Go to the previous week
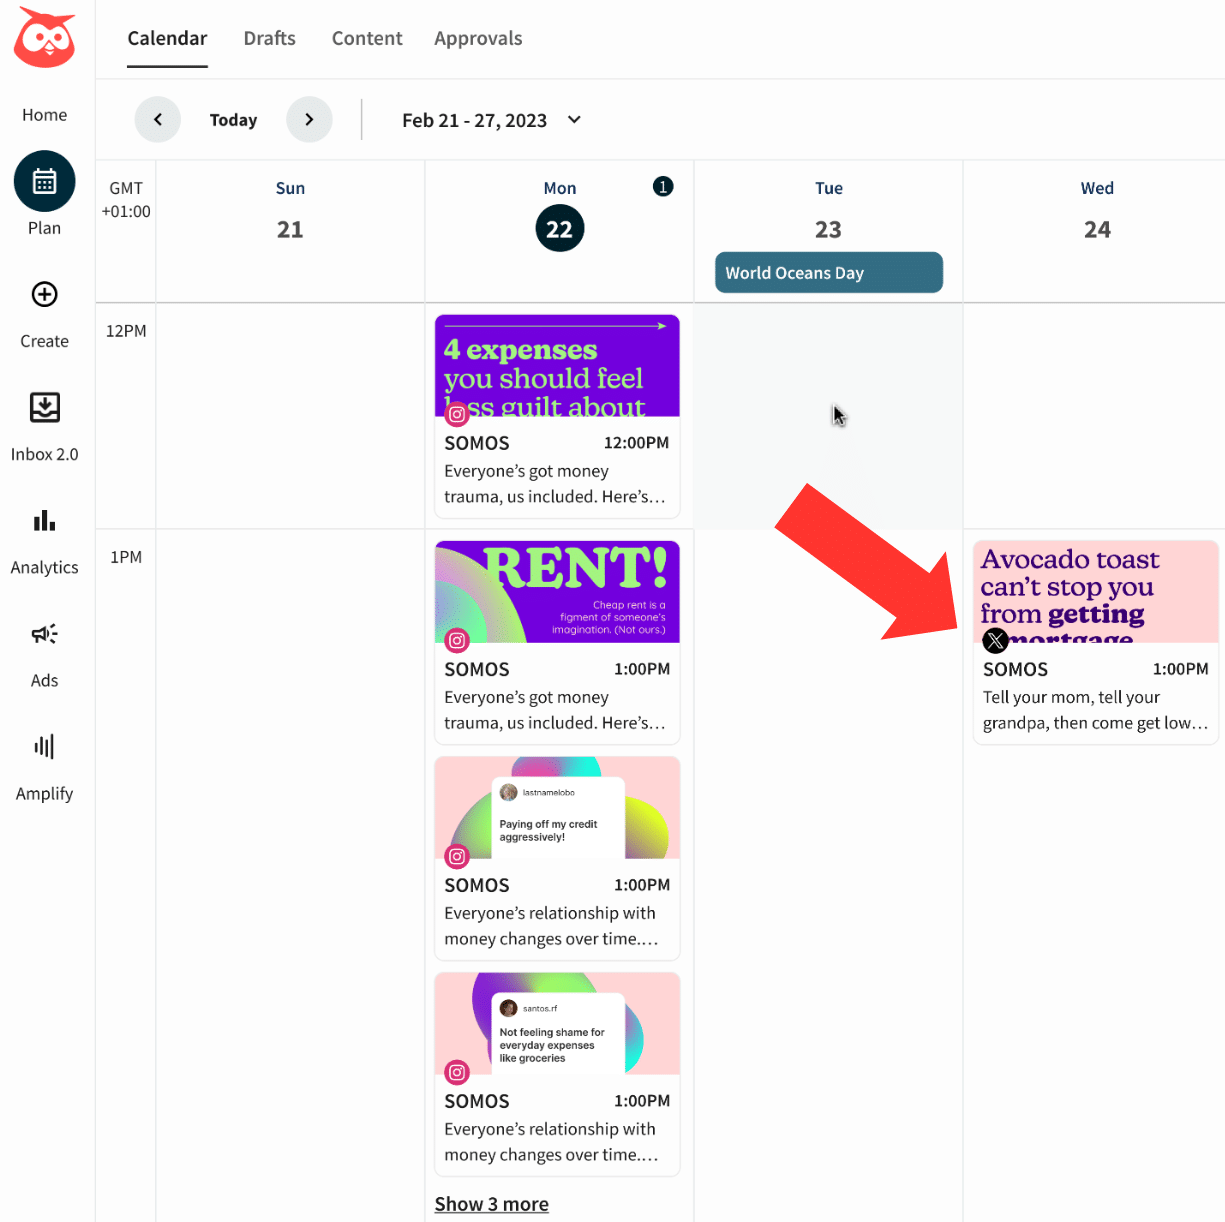 (157, 119)
